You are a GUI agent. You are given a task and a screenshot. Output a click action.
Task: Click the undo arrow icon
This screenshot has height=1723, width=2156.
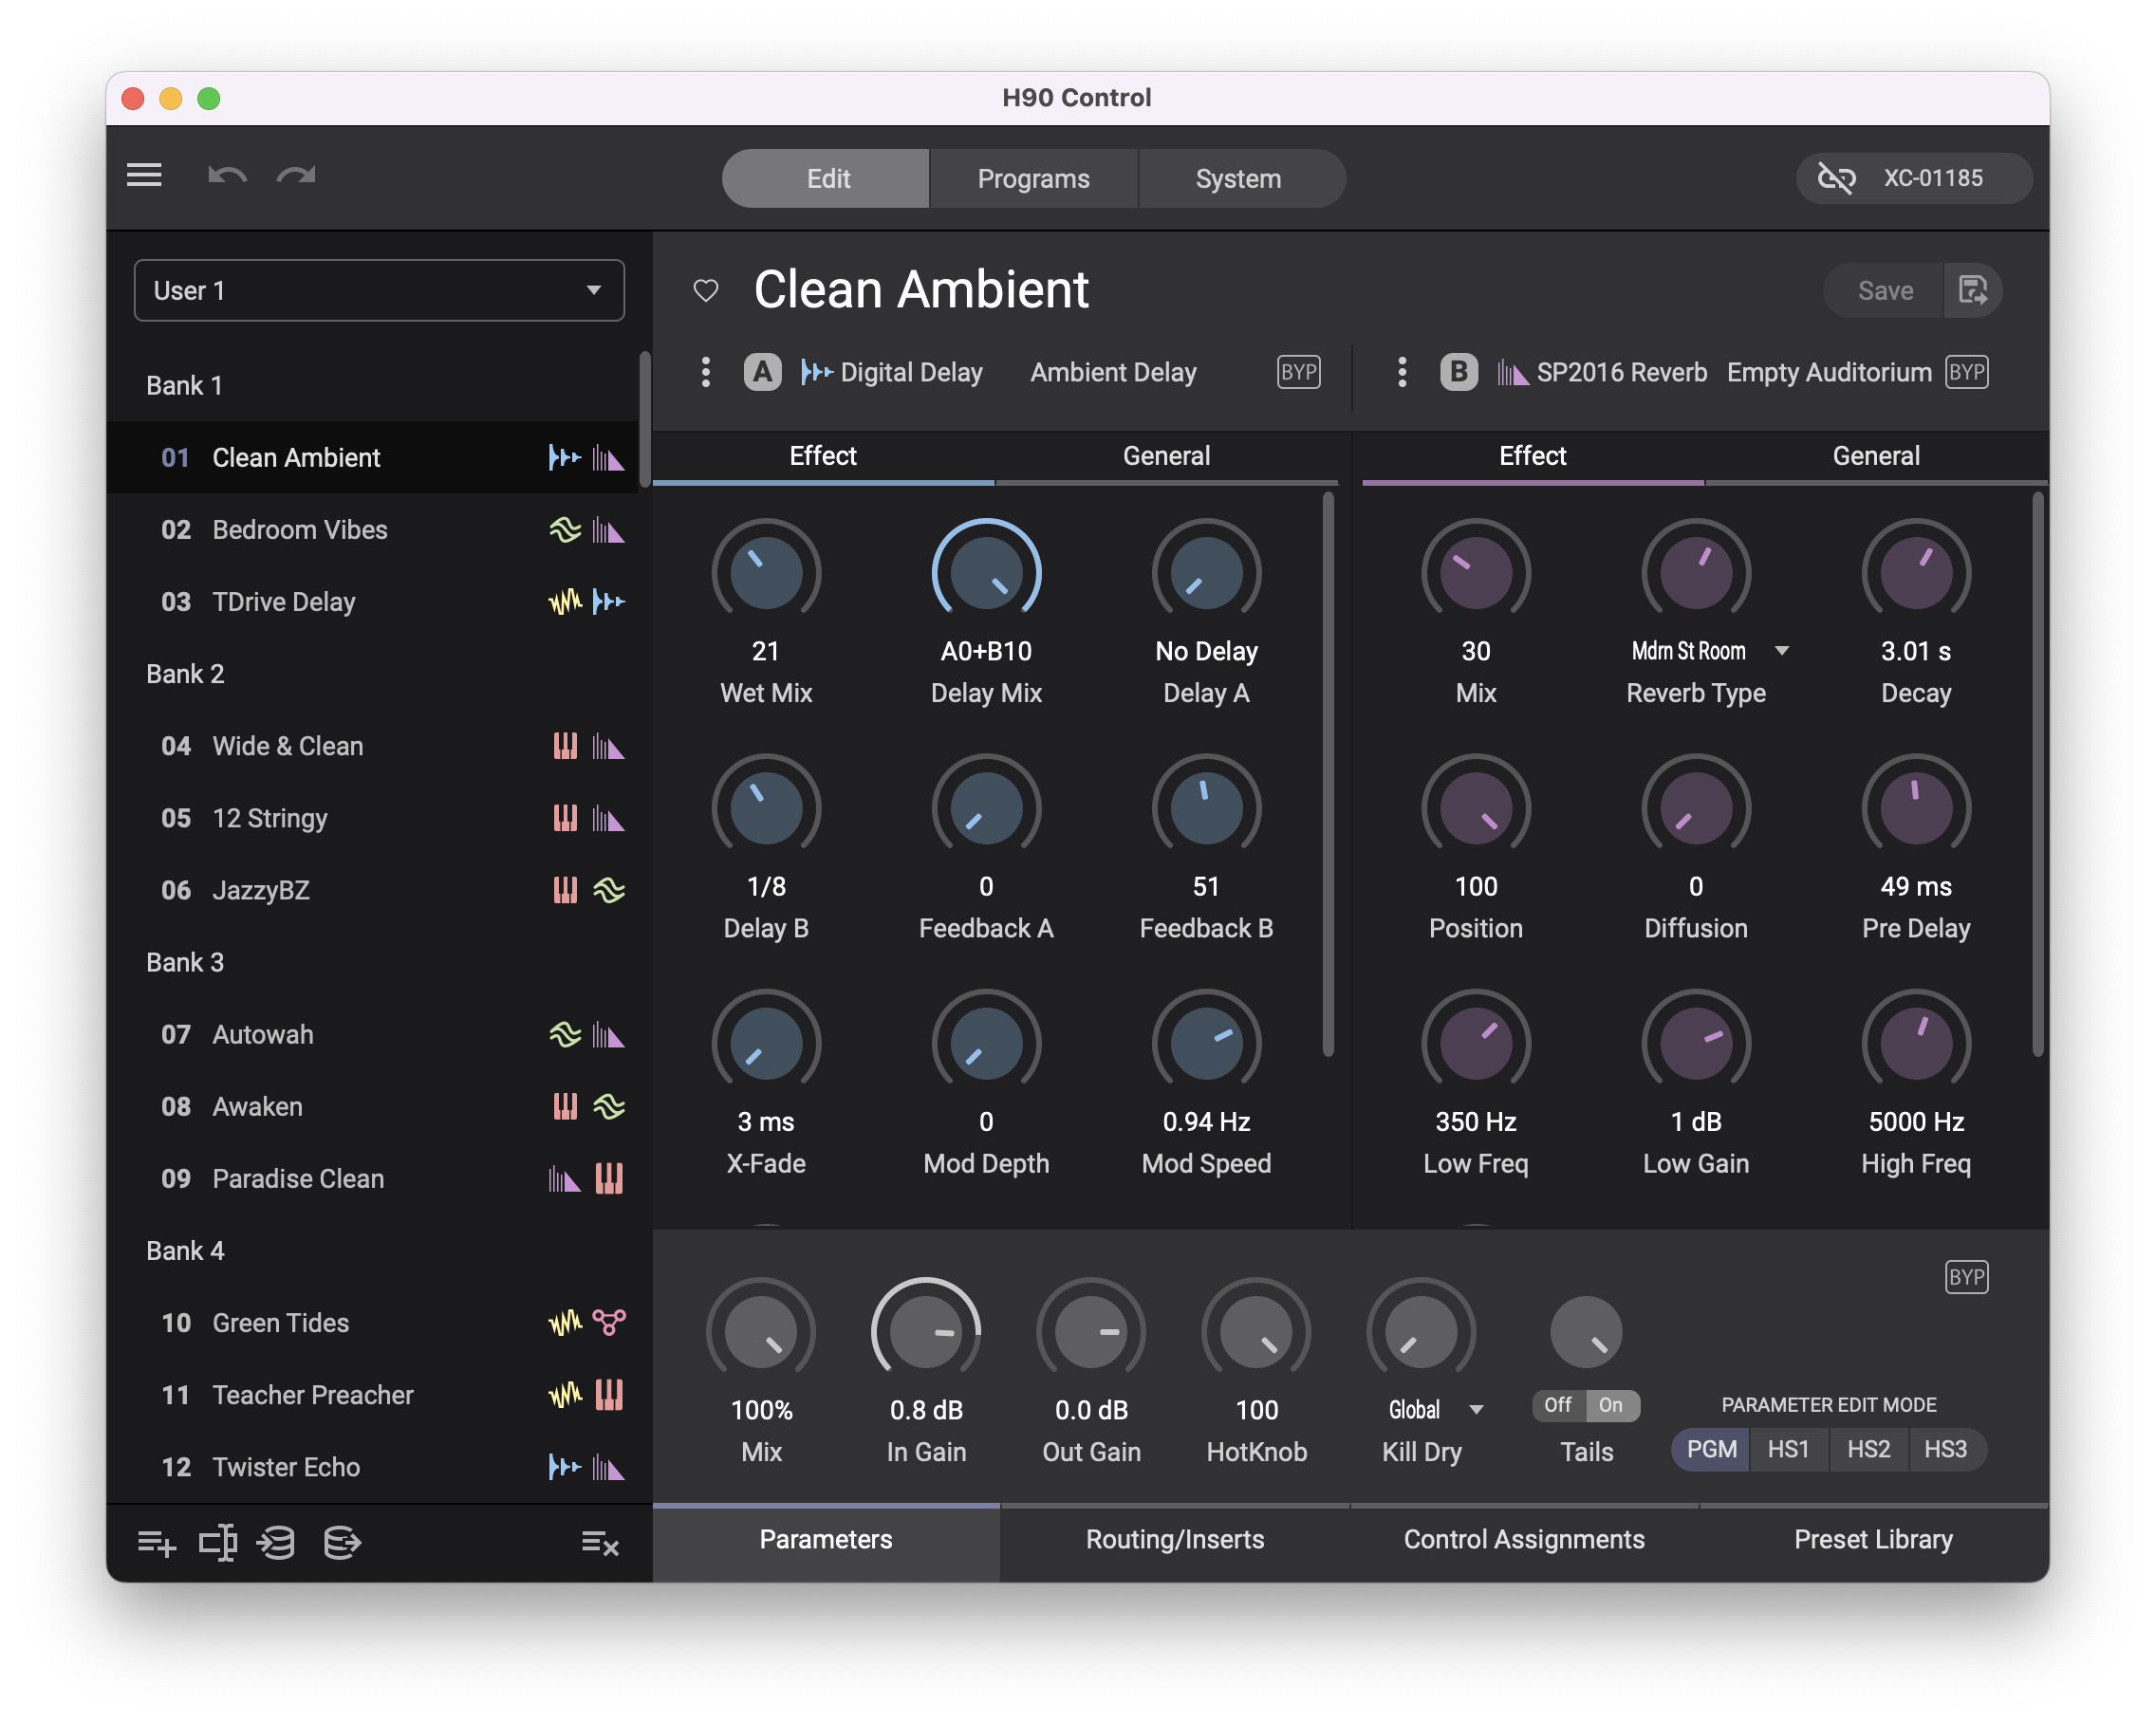click(x=227, y=176)
